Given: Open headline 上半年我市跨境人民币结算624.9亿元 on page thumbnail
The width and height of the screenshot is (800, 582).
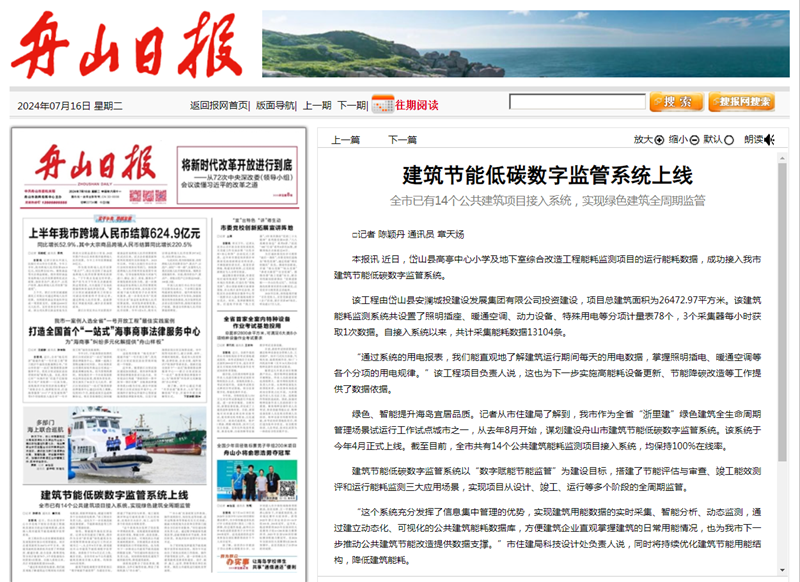Looking at the screenshot, I should tap(114, 233).
